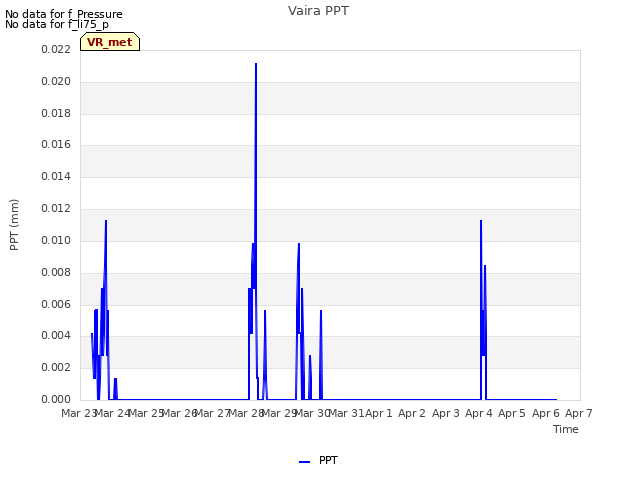Click the 0.008 y-axis tick label
Image resolution: width=640 pixels, height=480 pixels.
click(x=56, y=272)
